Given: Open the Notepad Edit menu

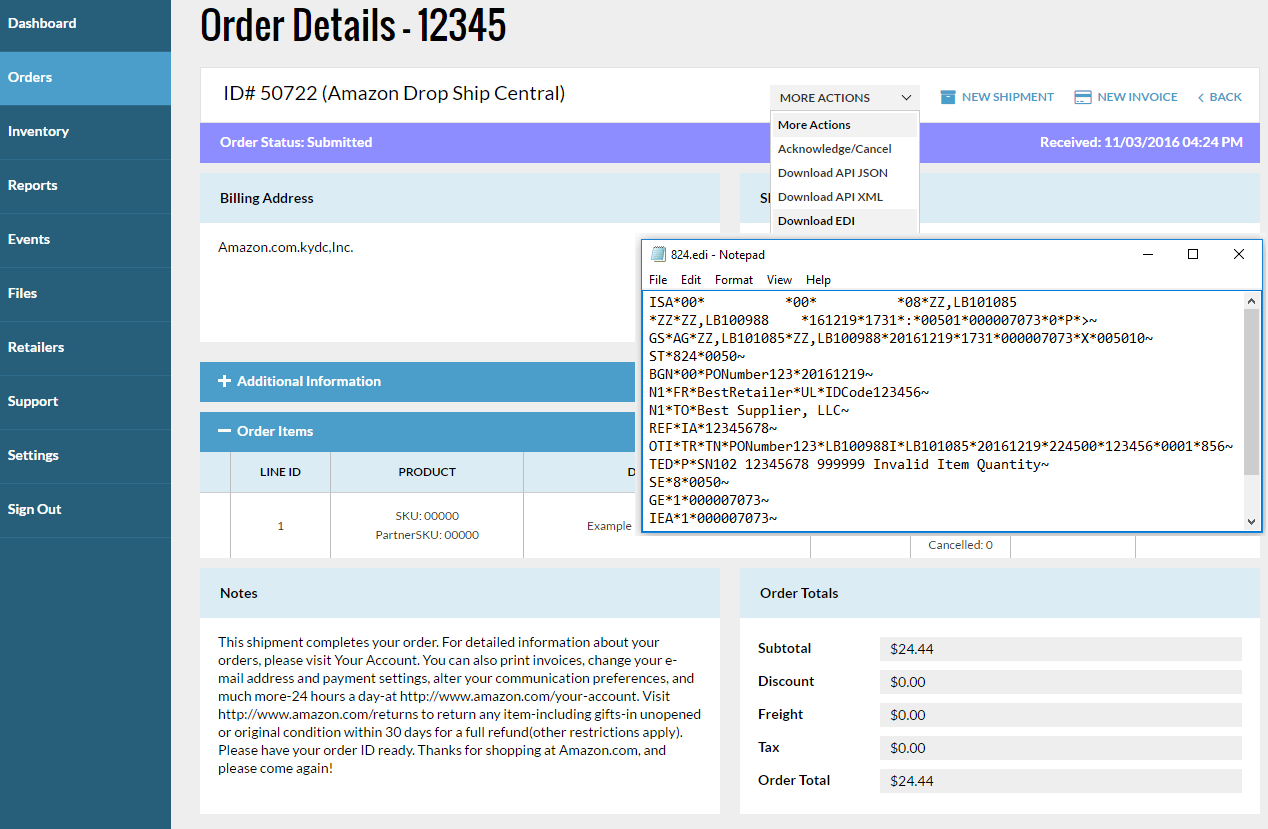Looking at the screenshot, I should click(x=691, y=280).
